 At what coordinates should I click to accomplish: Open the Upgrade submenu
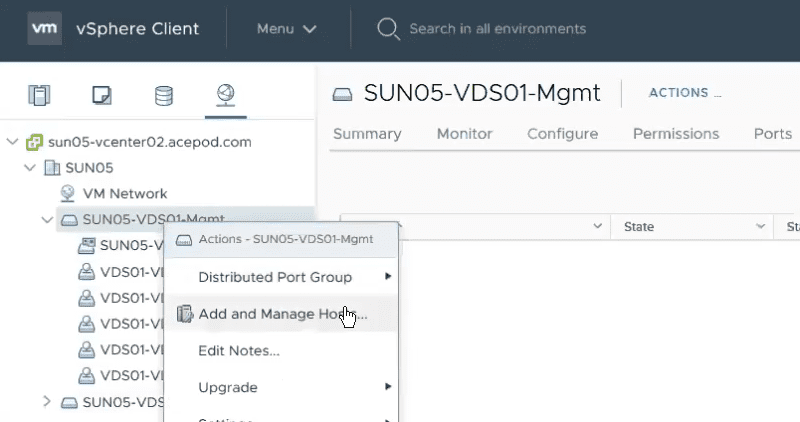coord(281,387)
